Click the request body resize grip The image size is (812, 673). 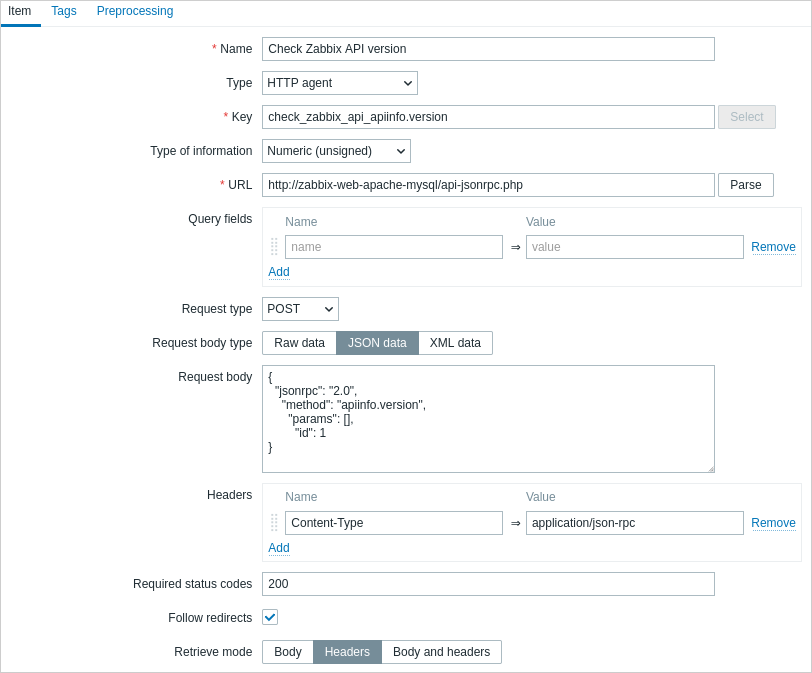tap(711, 469)
